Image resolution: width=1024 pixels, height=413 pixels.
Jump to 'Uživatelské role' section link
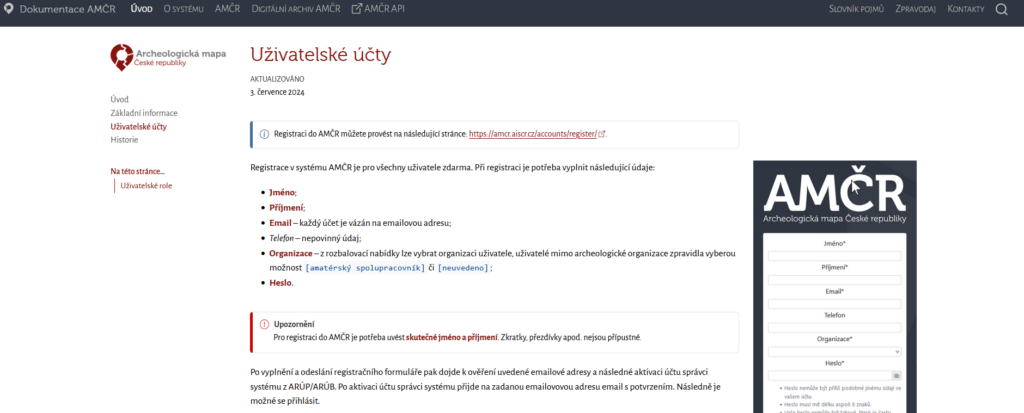(x=146, y=186)
